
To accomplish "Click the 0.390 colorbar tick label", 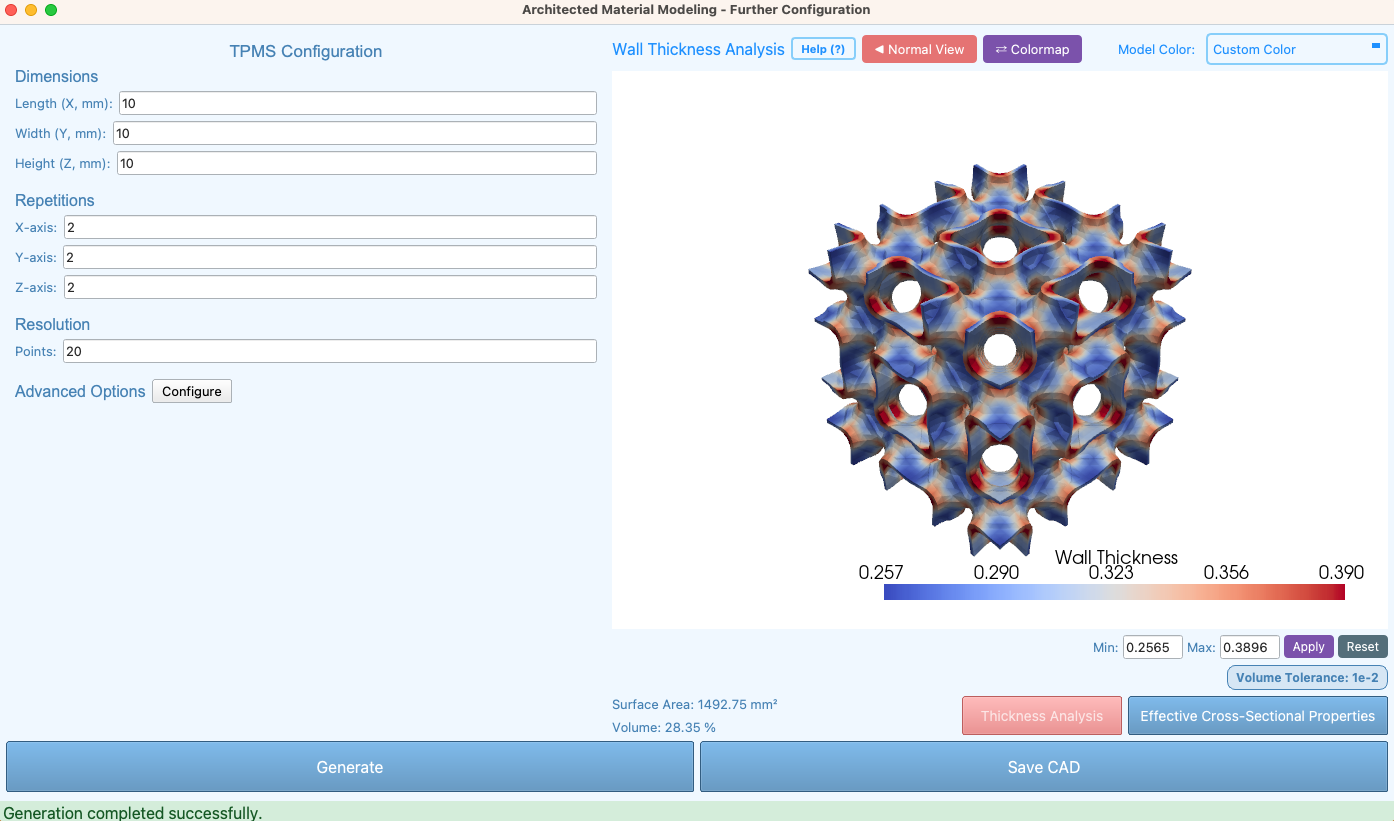I will coord(1341,572).
